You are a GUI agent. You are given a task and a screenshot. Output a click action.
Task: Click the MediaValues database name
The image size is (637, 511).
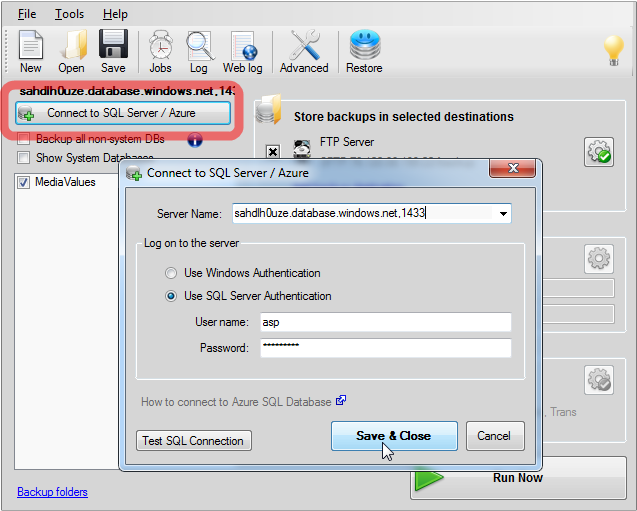click(x=65, y=182)
